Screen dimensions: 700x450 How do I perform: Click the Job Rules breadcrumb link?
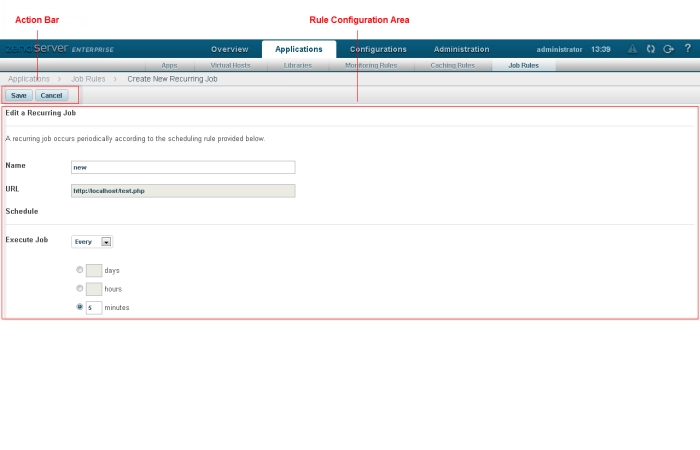point(89,78)
